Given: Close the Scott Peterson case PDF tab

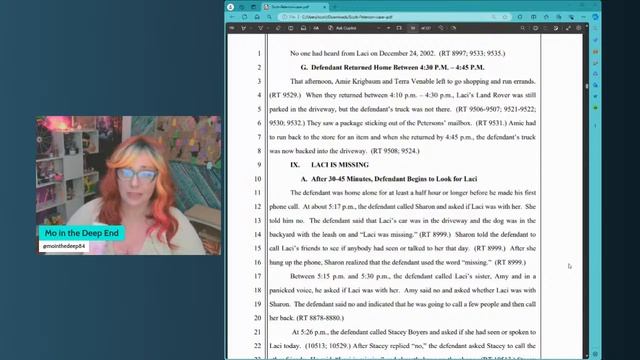Looking at the screenshot, I should click(x=324, y=7).
